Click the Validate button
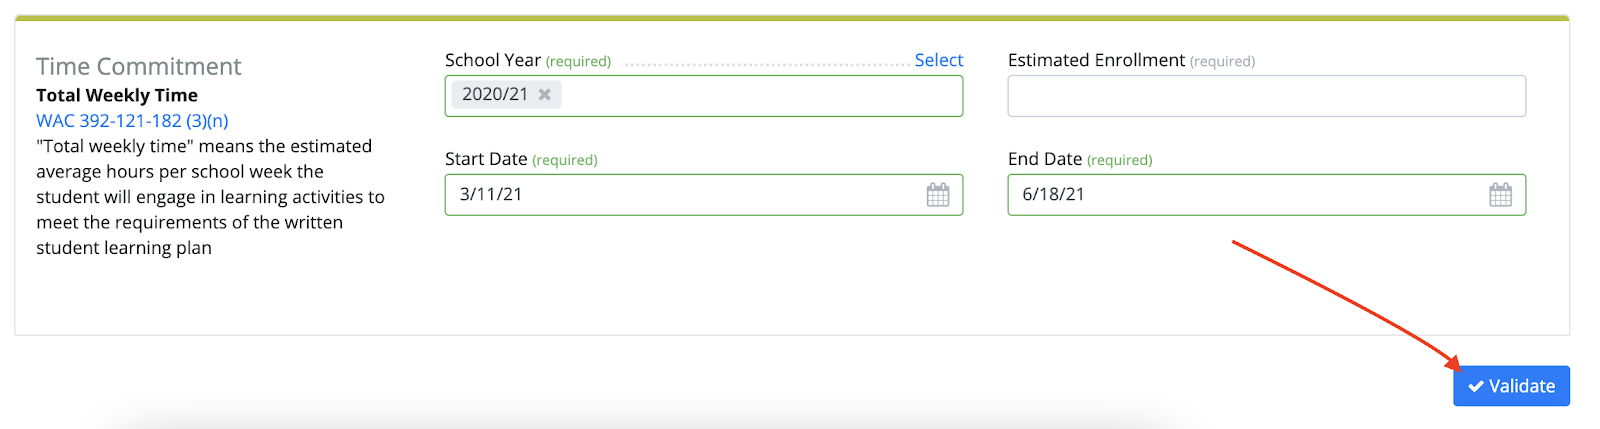The width and height of the screenshot is (1600, 429). 1511,386
